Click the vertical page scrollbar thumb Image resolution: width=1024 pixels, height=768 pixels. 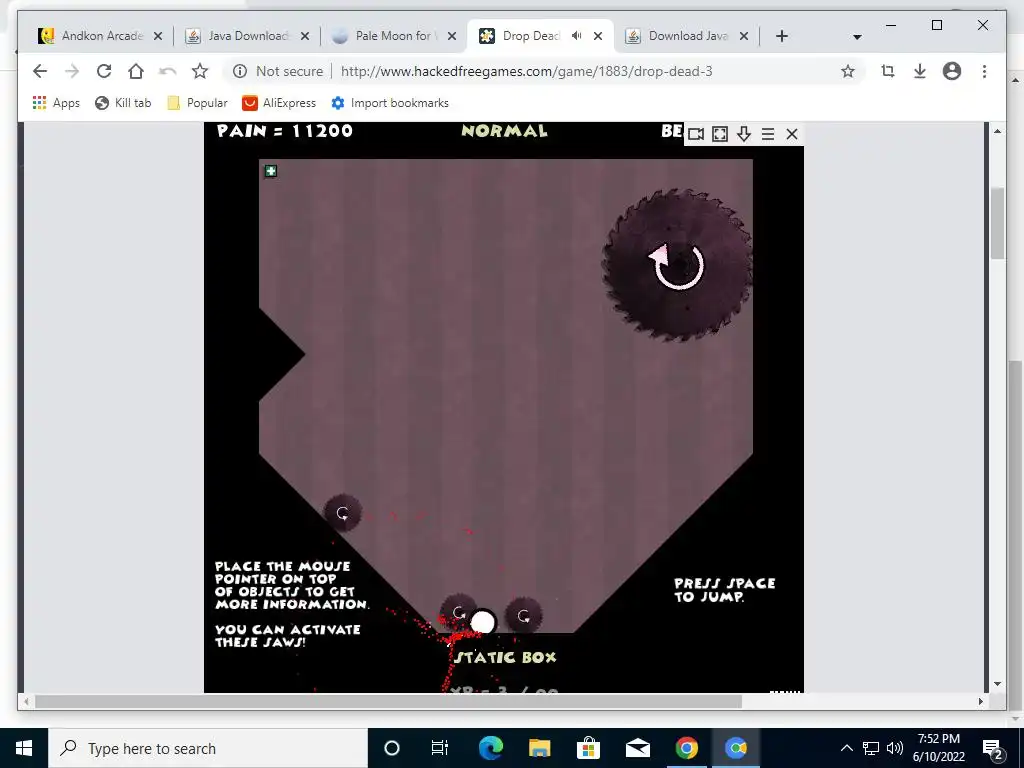pyautogui.click(x=997, y=223)
